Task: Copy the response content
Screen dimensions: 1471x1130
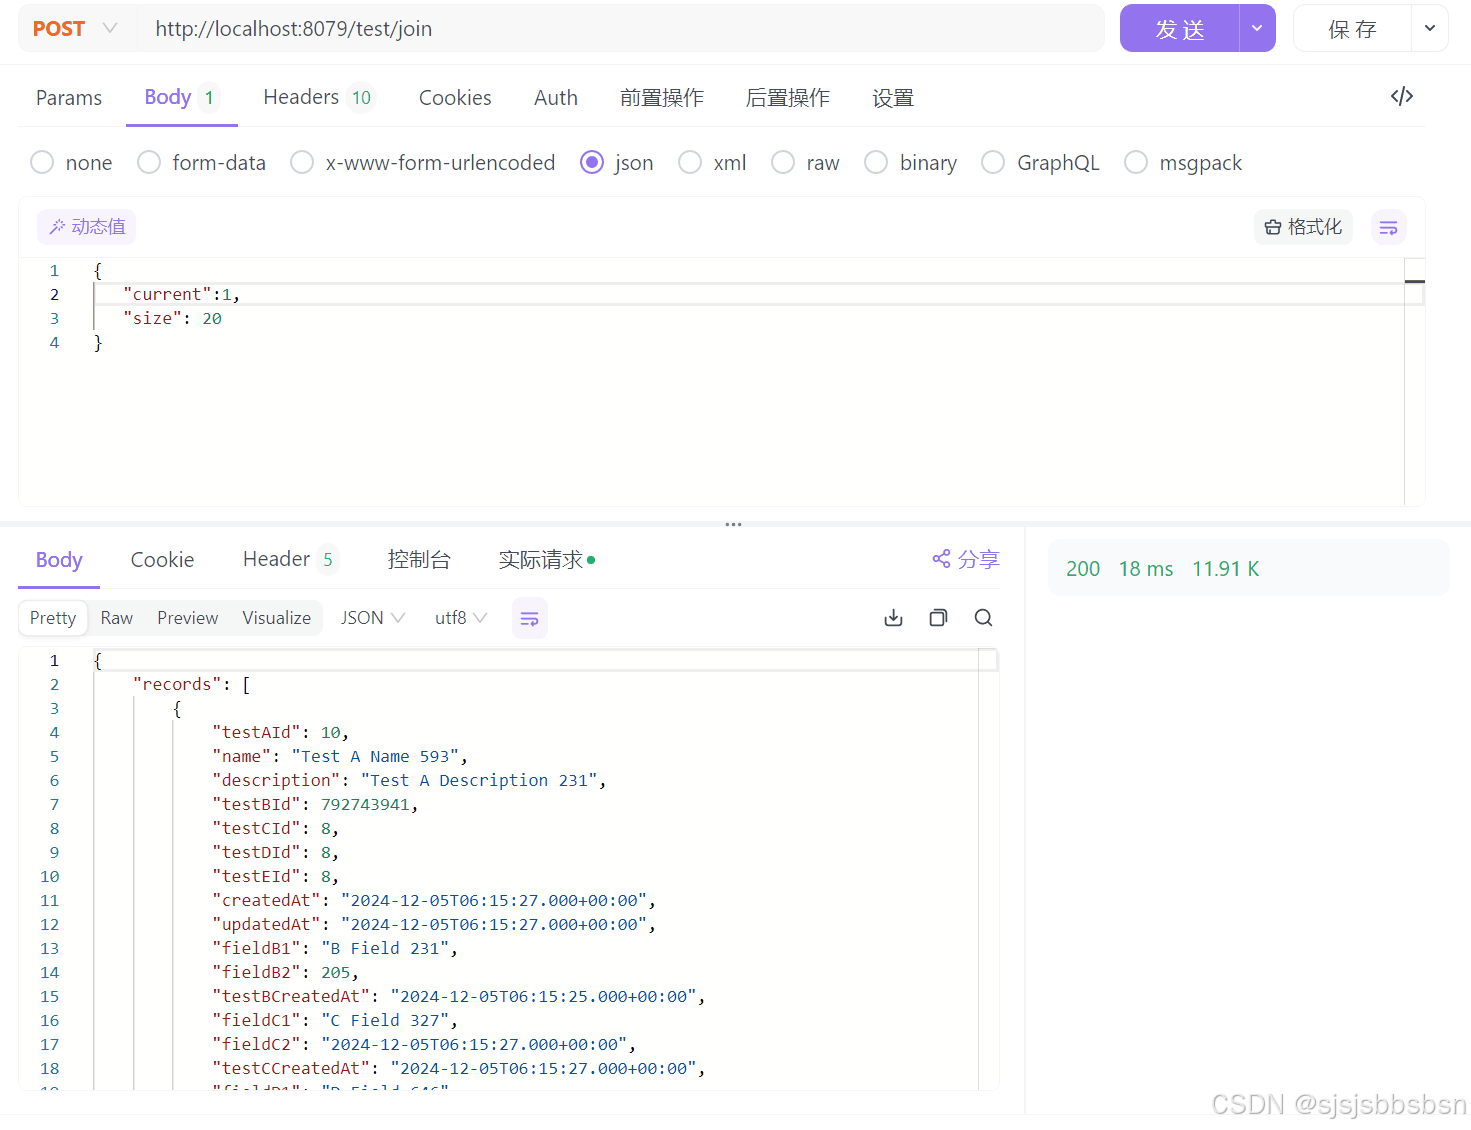Action: (x=938, y=618)
